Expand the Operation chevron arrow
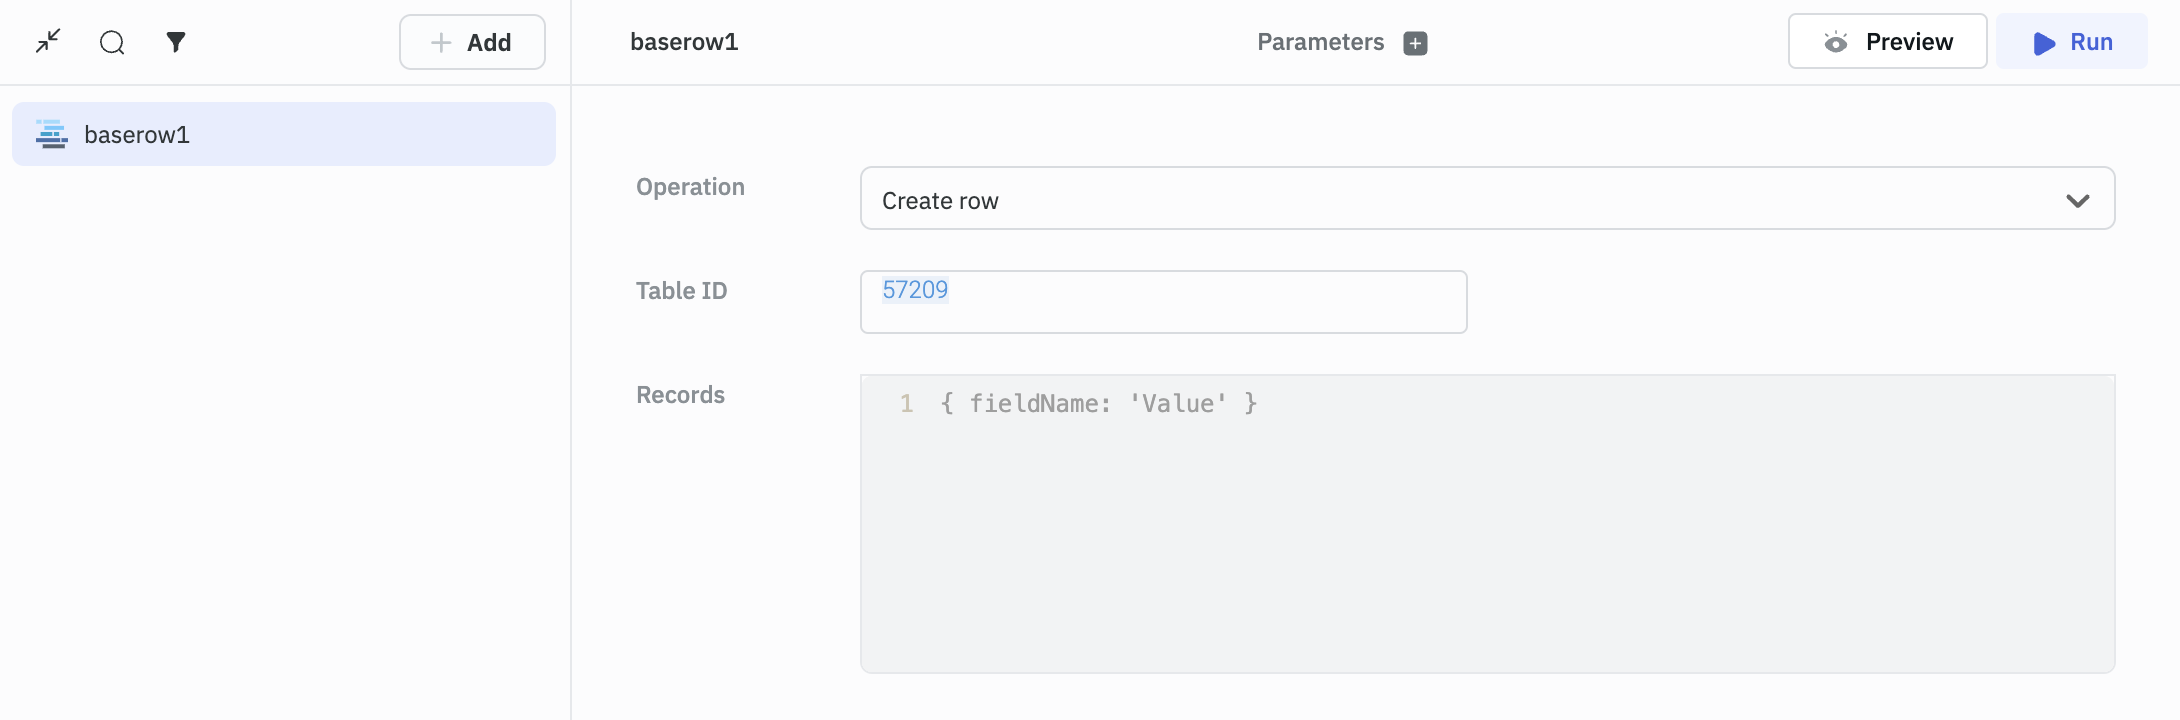 [x=2077, y=200]
